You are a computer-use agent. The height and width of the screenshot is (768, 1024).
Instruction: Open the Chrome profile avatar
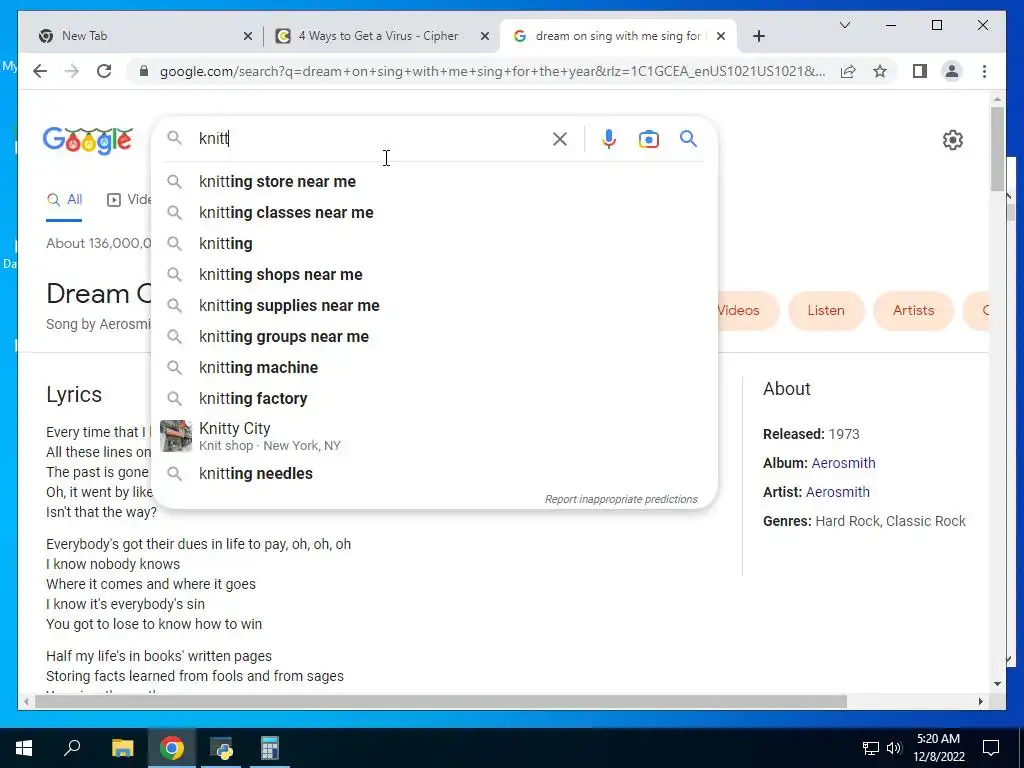click(952, 71)
